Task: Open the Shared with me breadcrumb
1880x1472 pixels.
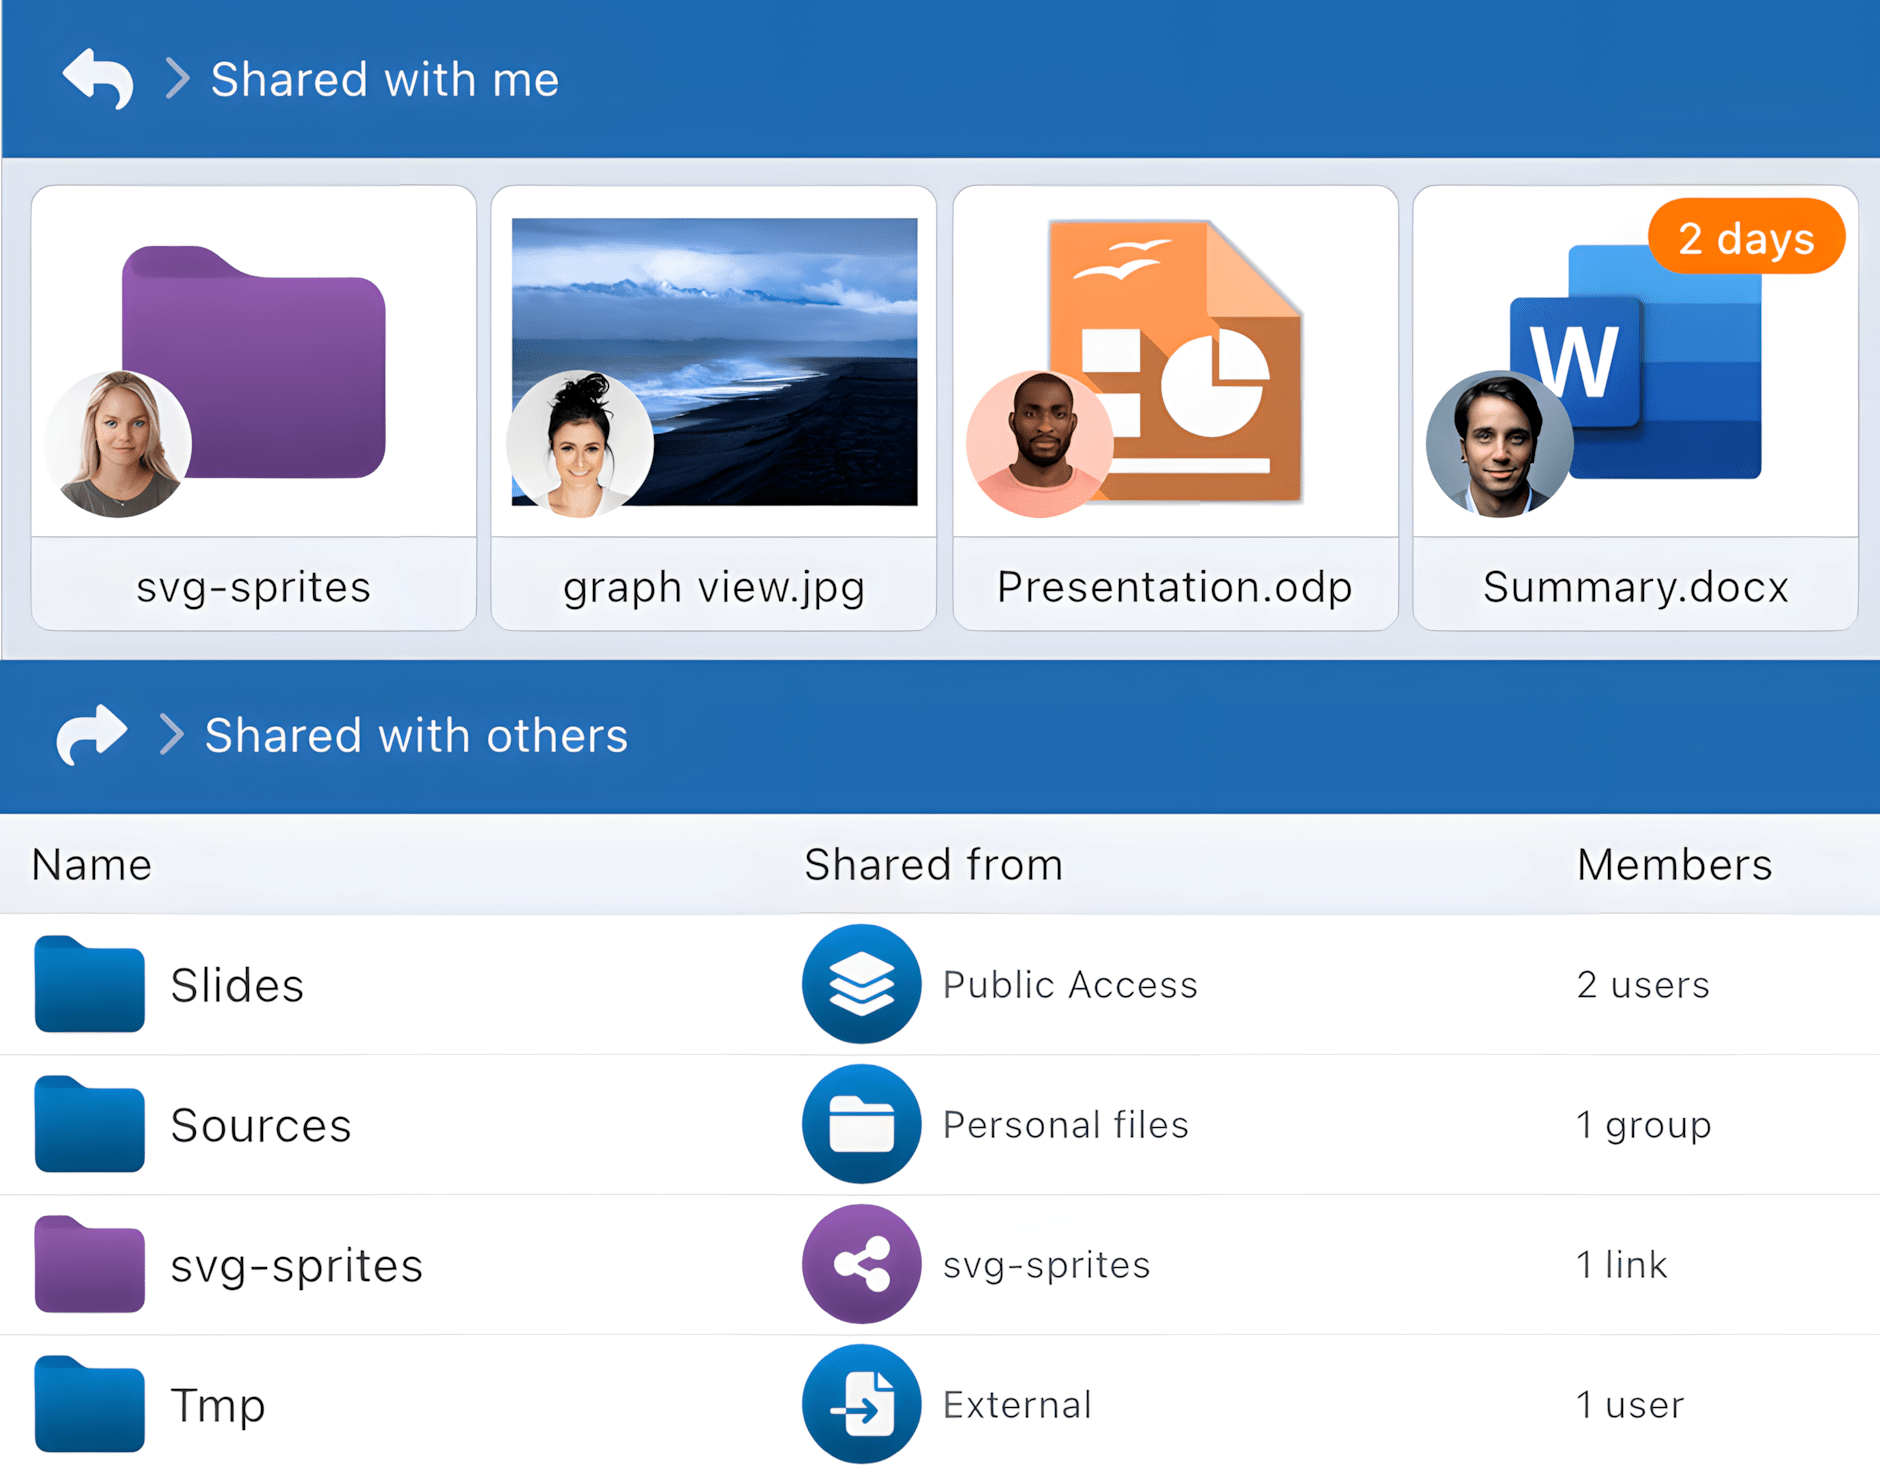Action: point(385,79)
